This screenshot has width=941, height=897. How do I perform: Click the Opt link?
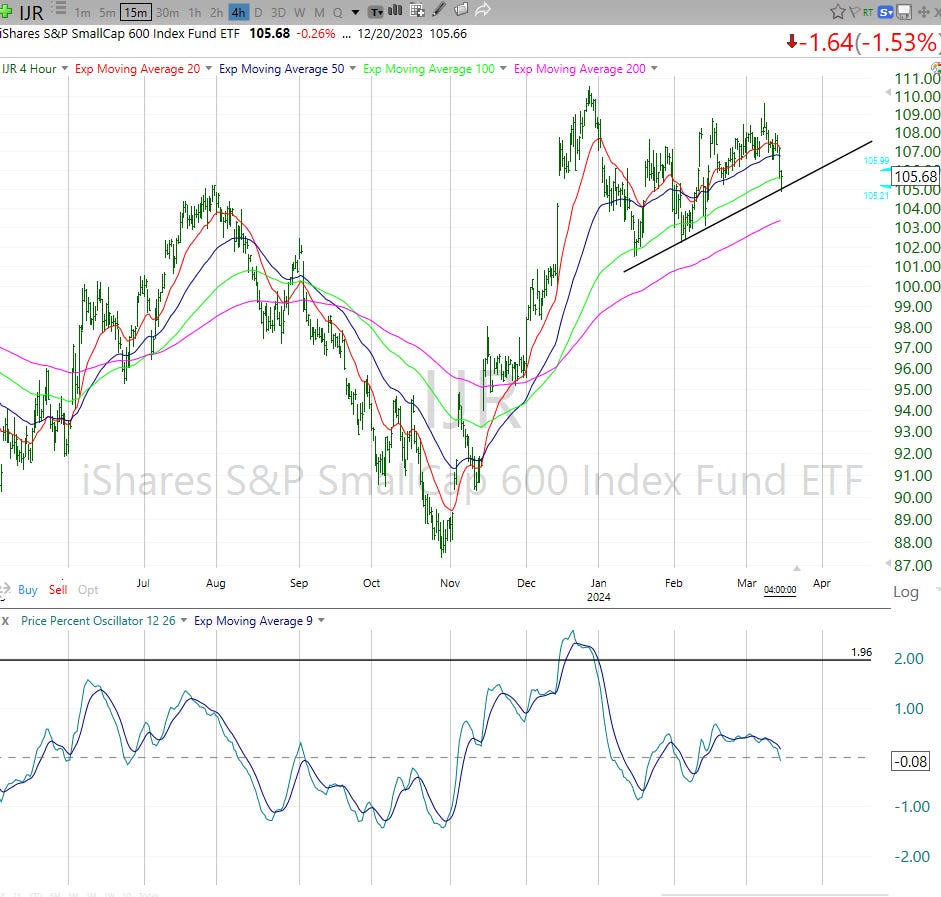88,590
